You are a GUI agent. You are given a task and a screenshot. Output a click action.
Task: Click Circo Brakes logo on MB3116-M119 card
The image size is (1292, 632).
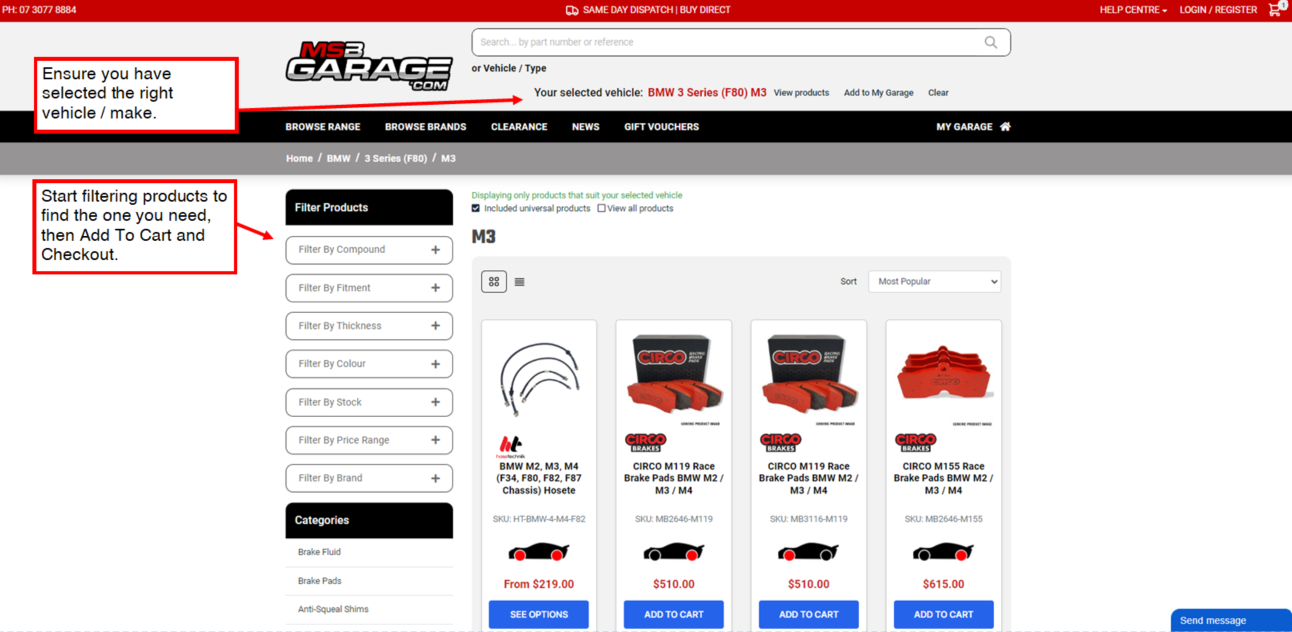(x=780, y=442)
